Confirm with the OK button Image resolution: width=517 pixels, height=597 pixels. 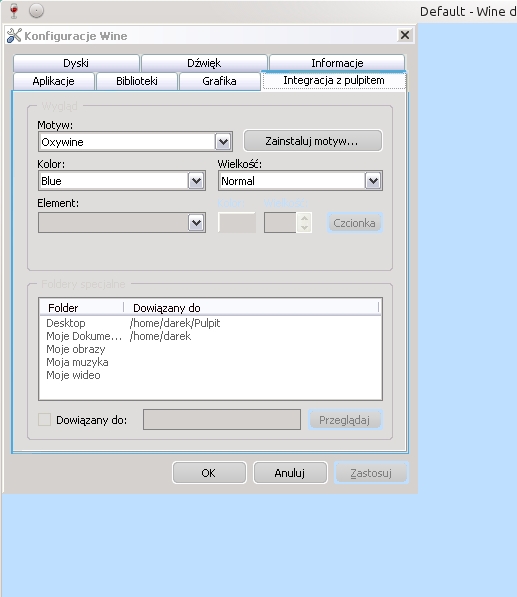pos(209,473)
